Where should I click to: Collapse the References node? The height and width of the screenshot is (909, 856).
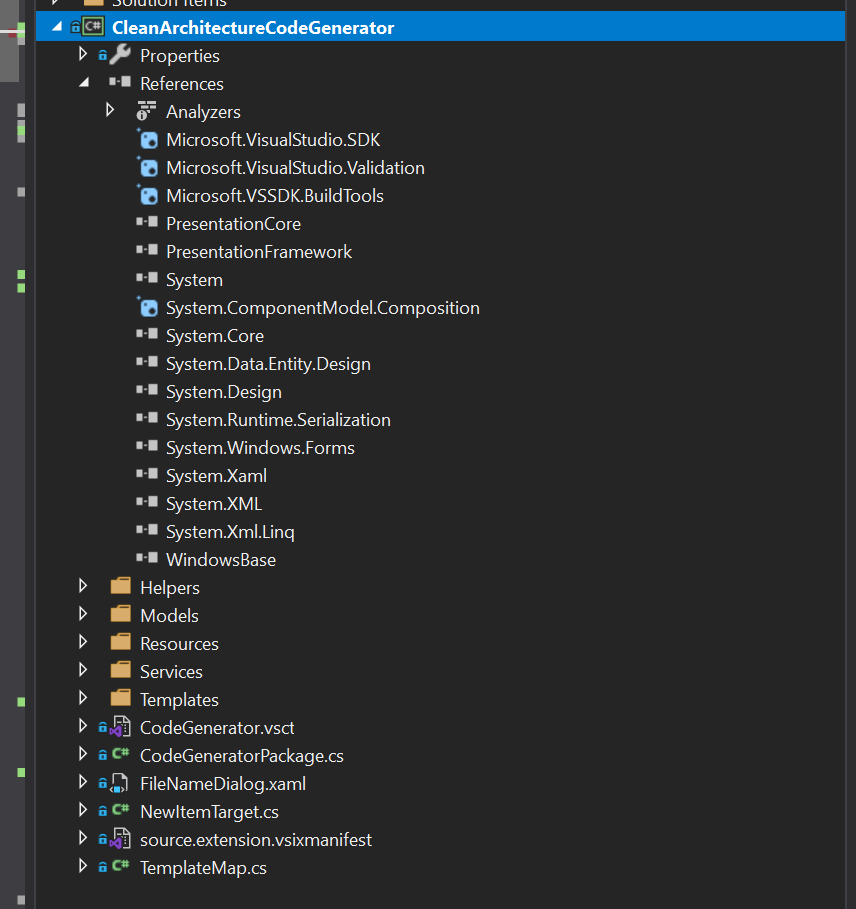(83, 83)
